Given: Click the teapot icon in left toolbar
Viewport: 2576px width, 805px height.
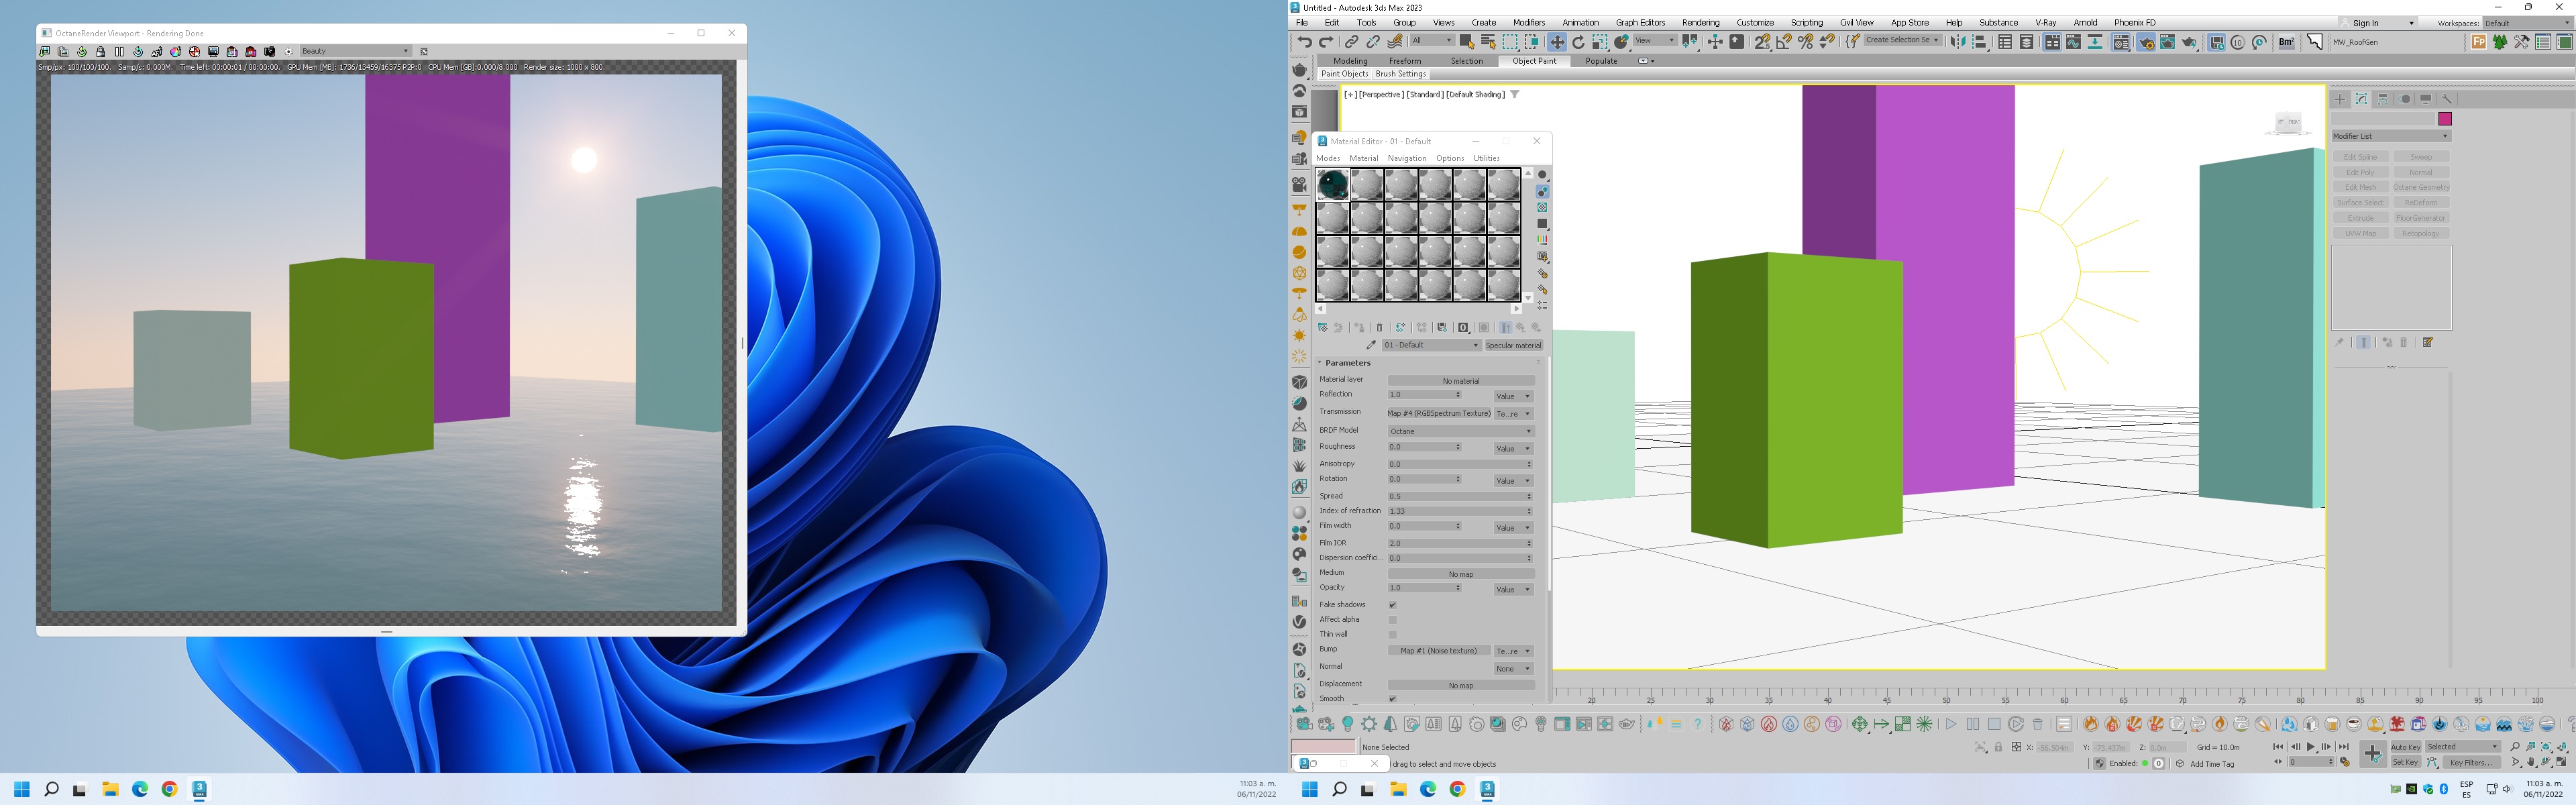Looking at the screenshot, I should click(1299, 70).
